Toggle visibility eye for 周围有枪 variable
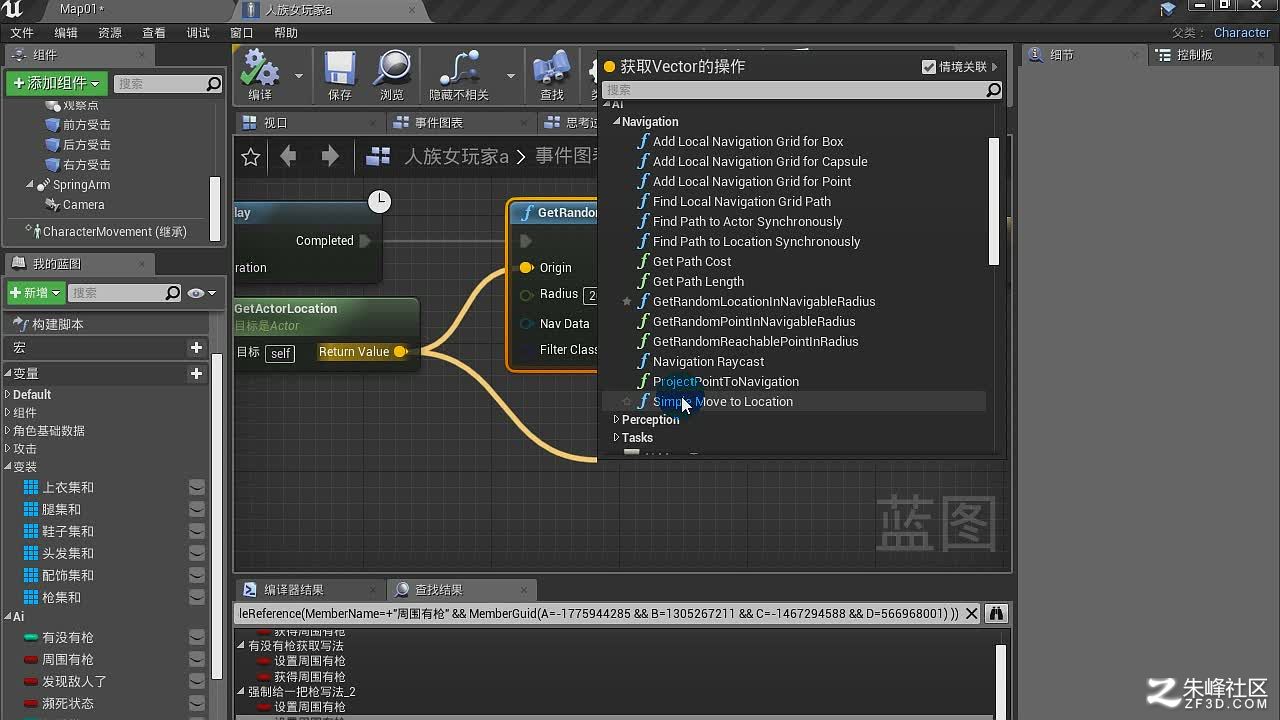This screenshot has width=1280, height=720. coord(197,659)
